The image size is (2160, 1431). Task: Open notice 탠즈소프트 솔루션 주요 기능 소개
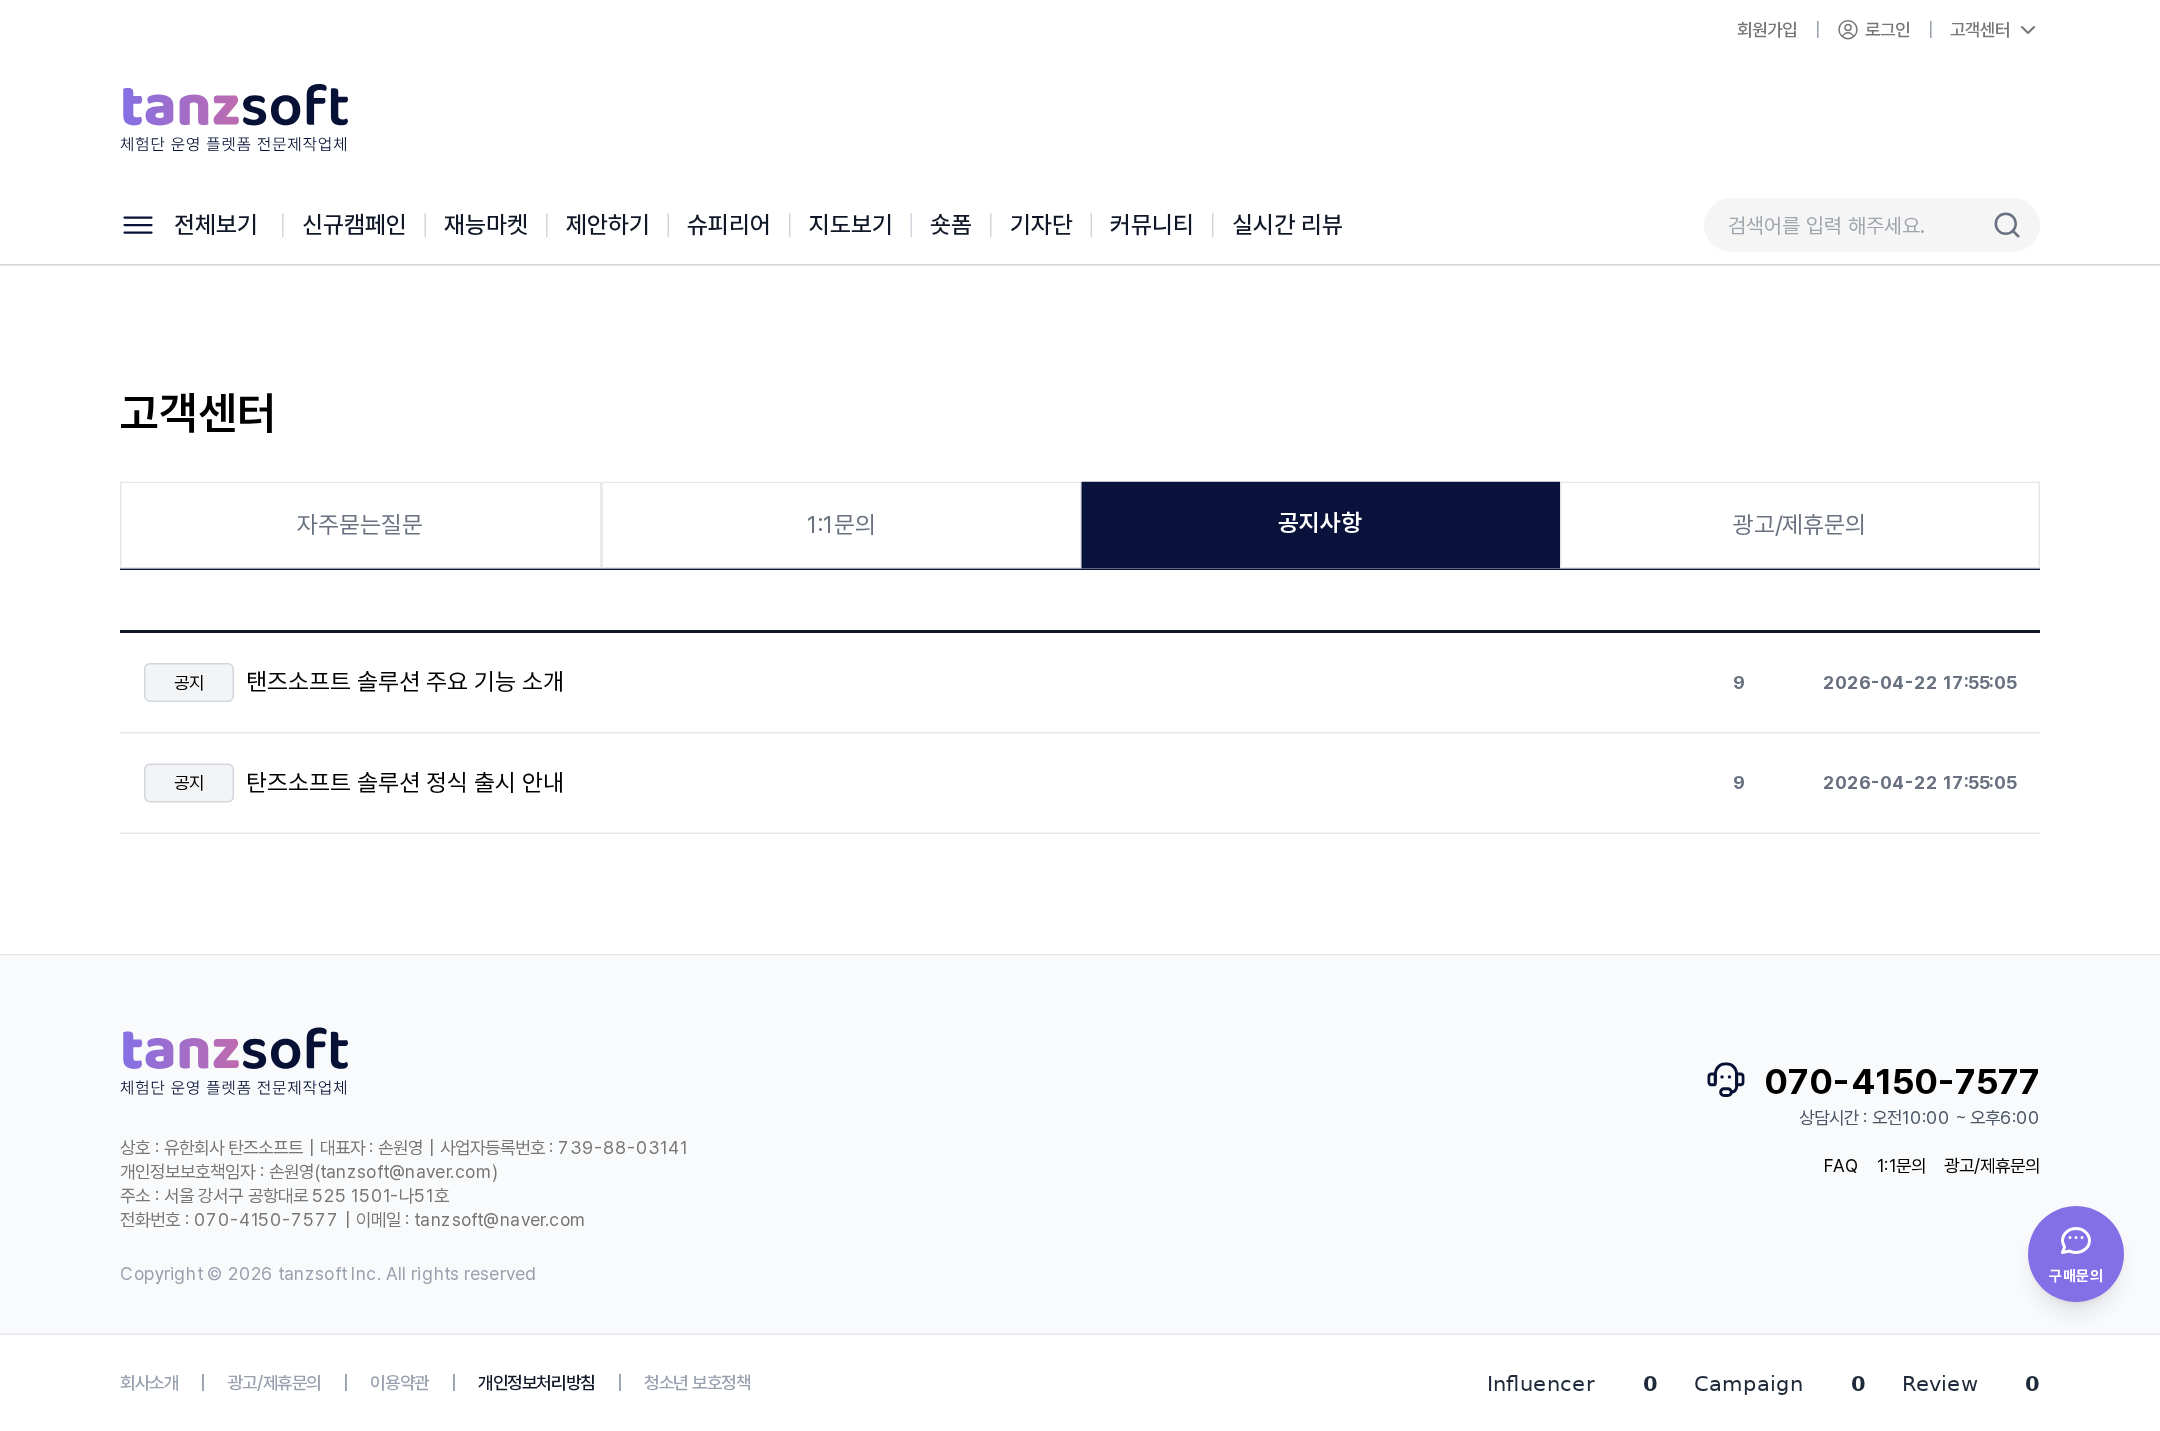(x=405, y=682)
